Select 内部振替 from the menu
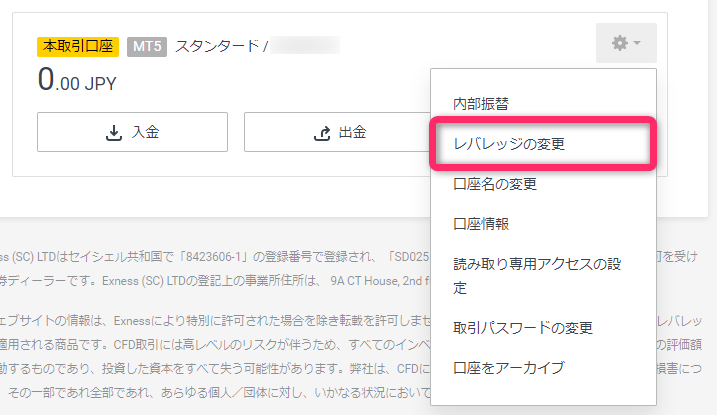This screenshot has width=717, height=415. (x=543, y=104)
